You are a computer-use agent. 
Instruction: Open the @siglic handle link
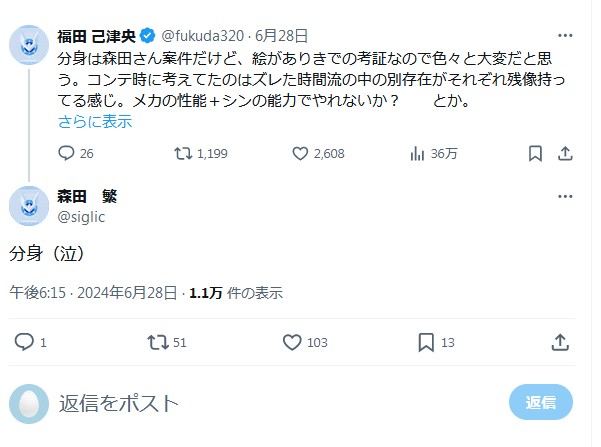tap(81, 216)
